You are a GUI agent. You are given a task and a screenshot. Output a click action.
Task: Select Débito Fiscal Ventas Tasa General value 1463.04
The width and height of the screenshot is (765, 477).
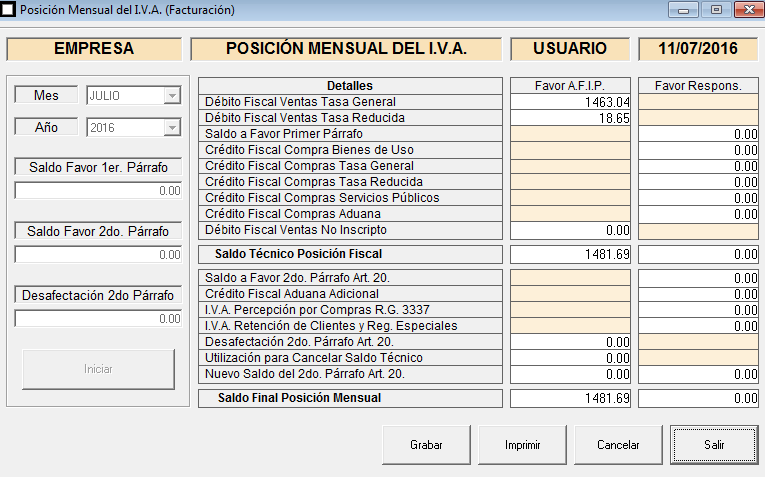point(571,102)
